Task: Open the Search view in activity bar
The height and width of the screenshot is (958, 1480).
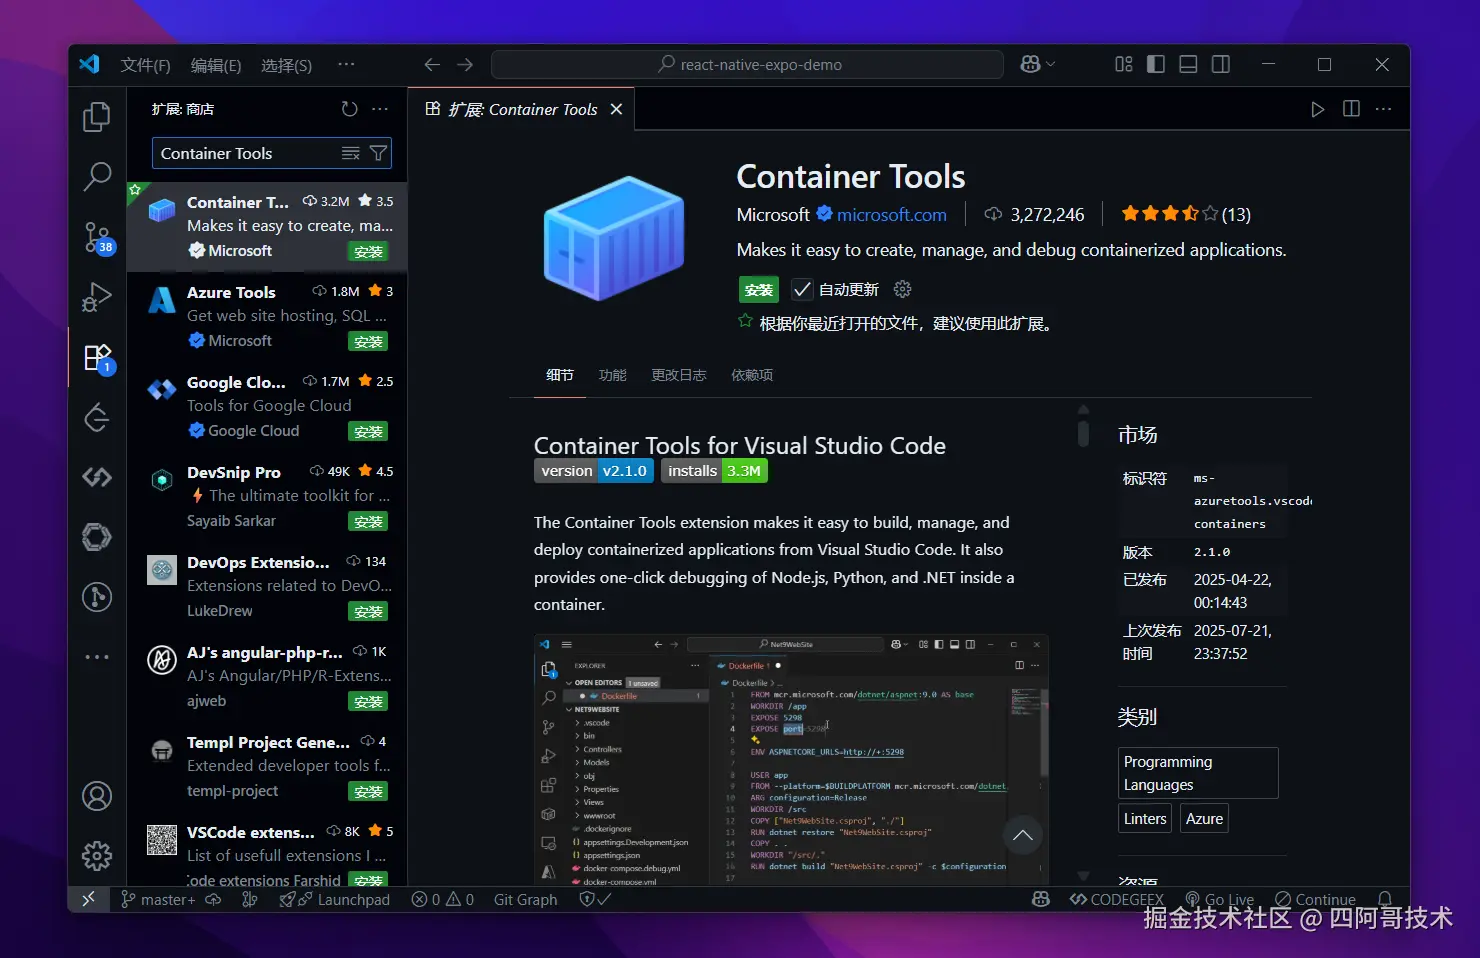Action: tap(97, 177)
